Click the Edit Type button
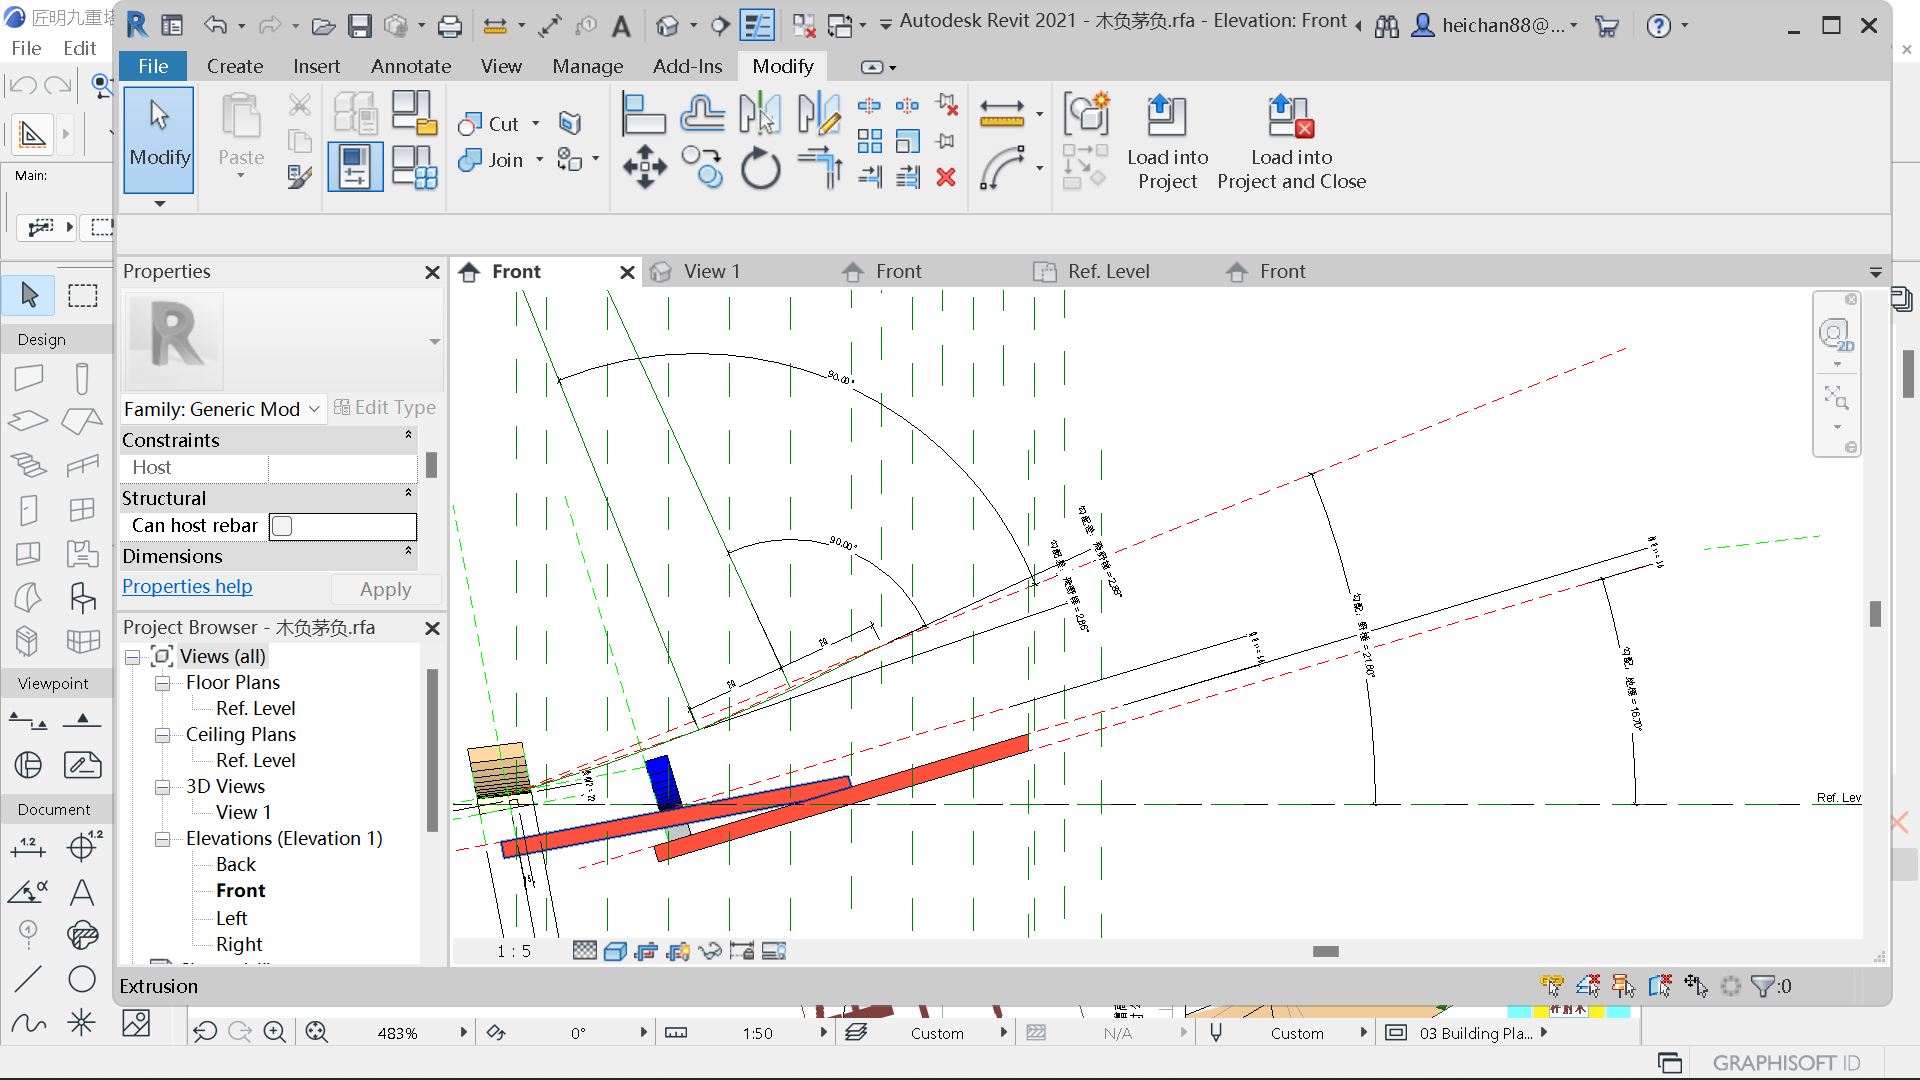1920x1080 pixels. point(386,407)
